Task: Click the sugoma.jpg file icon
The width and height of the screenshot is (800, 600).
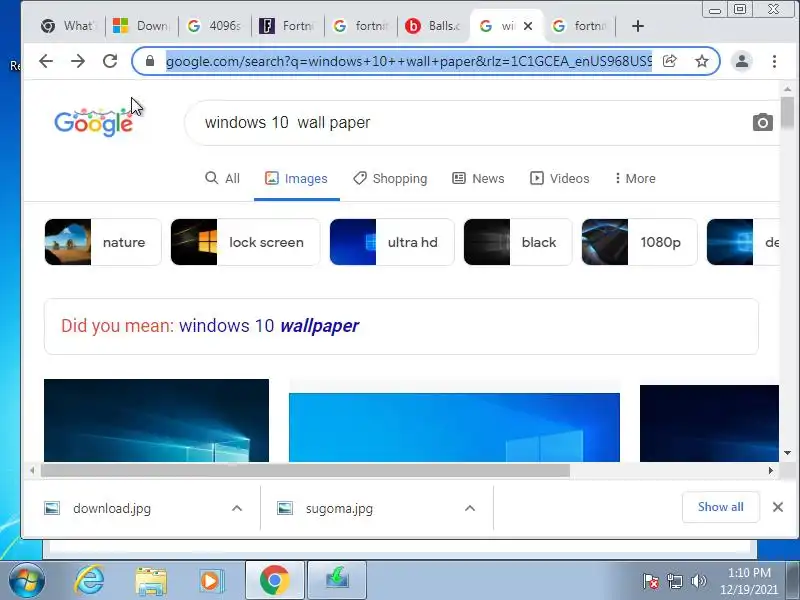Action: point(285,508)
